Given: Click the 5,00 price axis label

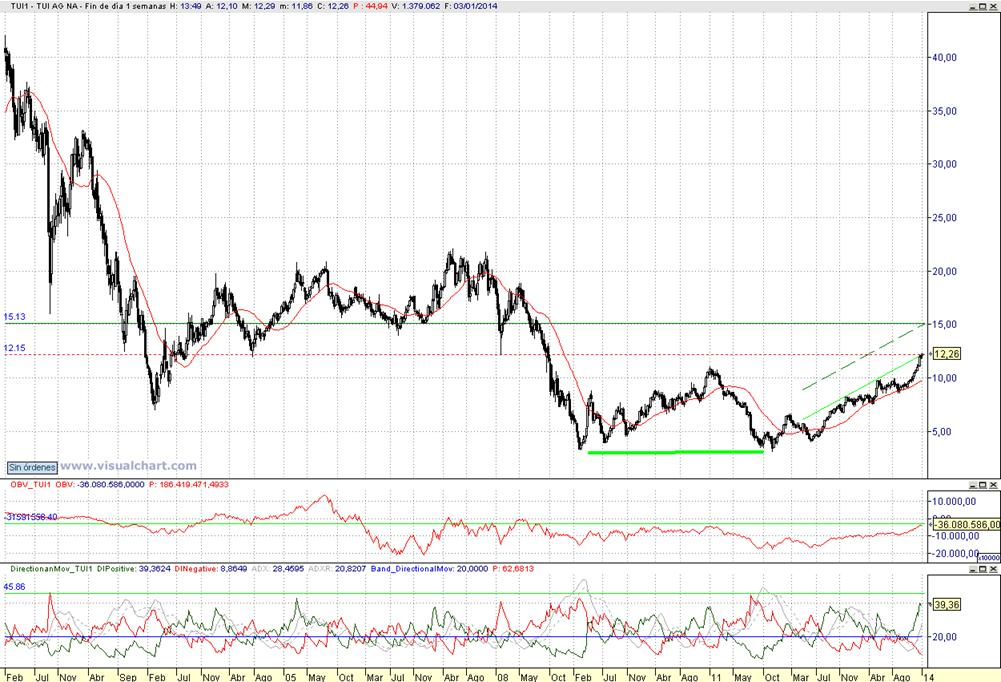Looking at the screenshot, I should [x=942, y=432].
